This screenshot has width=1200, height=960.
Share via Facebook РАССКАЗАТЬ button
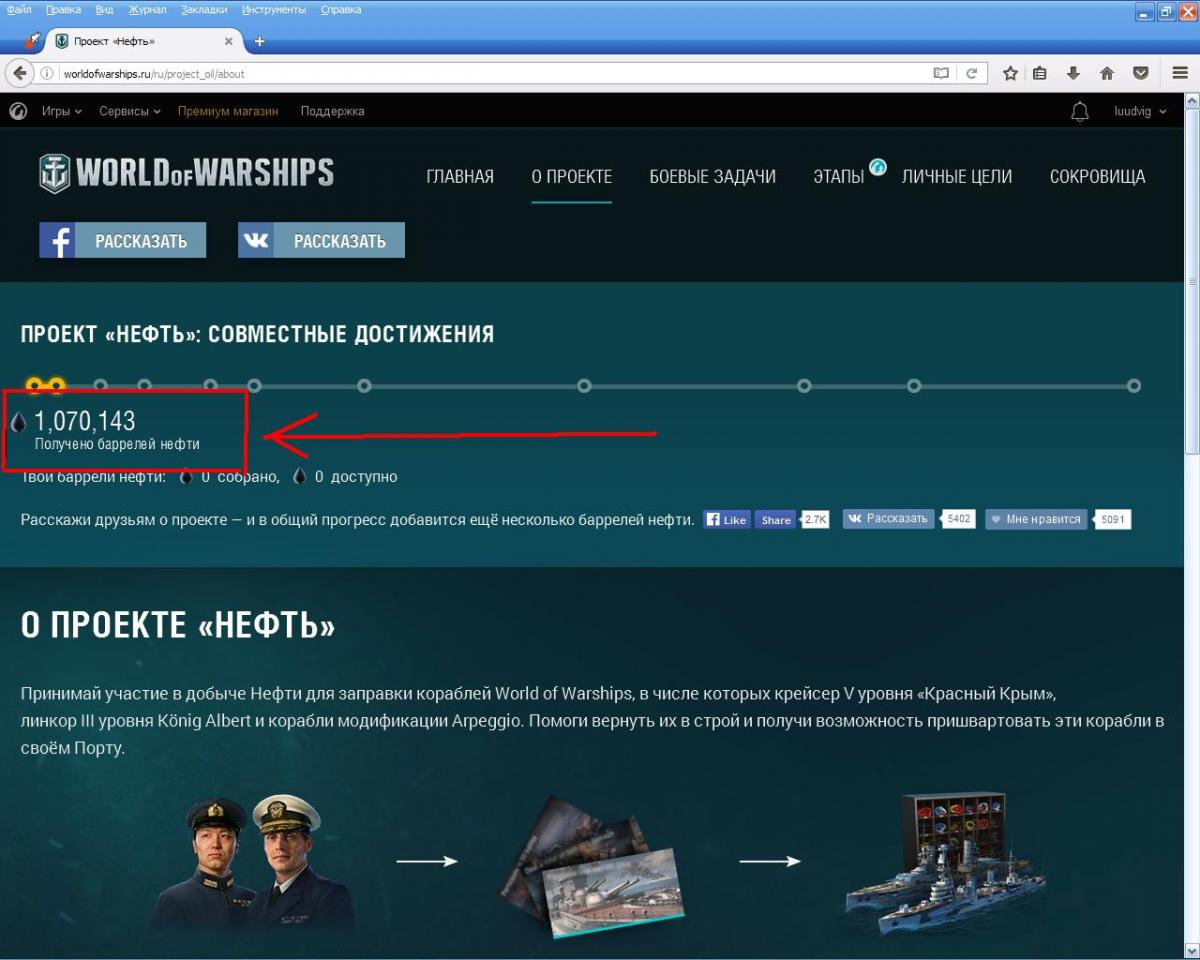point(123,240)
